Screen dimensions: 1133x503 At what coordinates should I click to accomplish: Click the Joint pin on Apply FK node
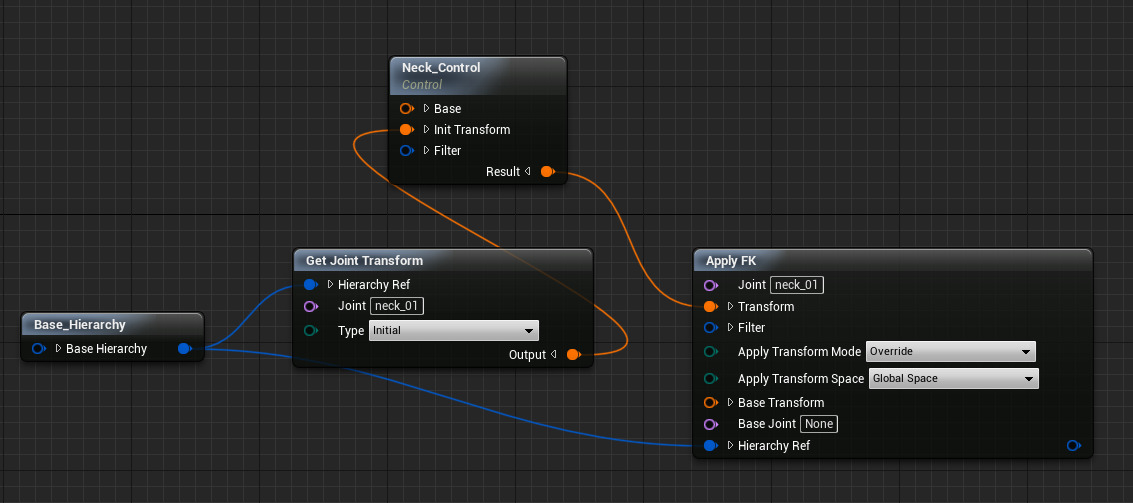click(711, 285)
